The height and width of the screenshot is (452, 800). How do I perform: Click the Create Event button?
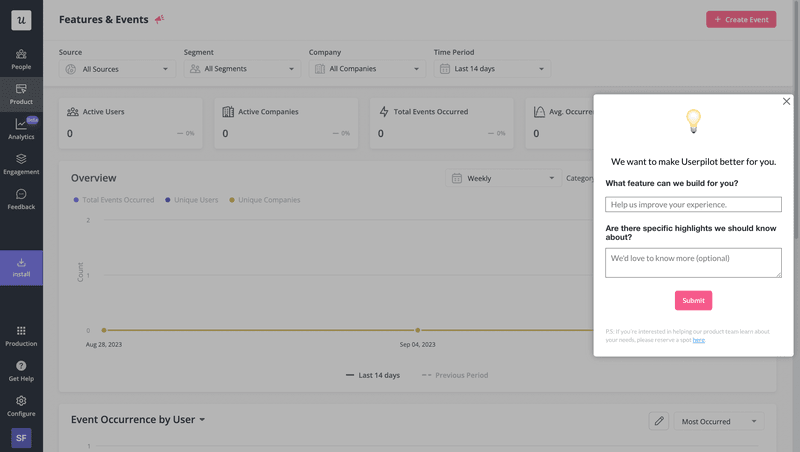pos(741,19)
